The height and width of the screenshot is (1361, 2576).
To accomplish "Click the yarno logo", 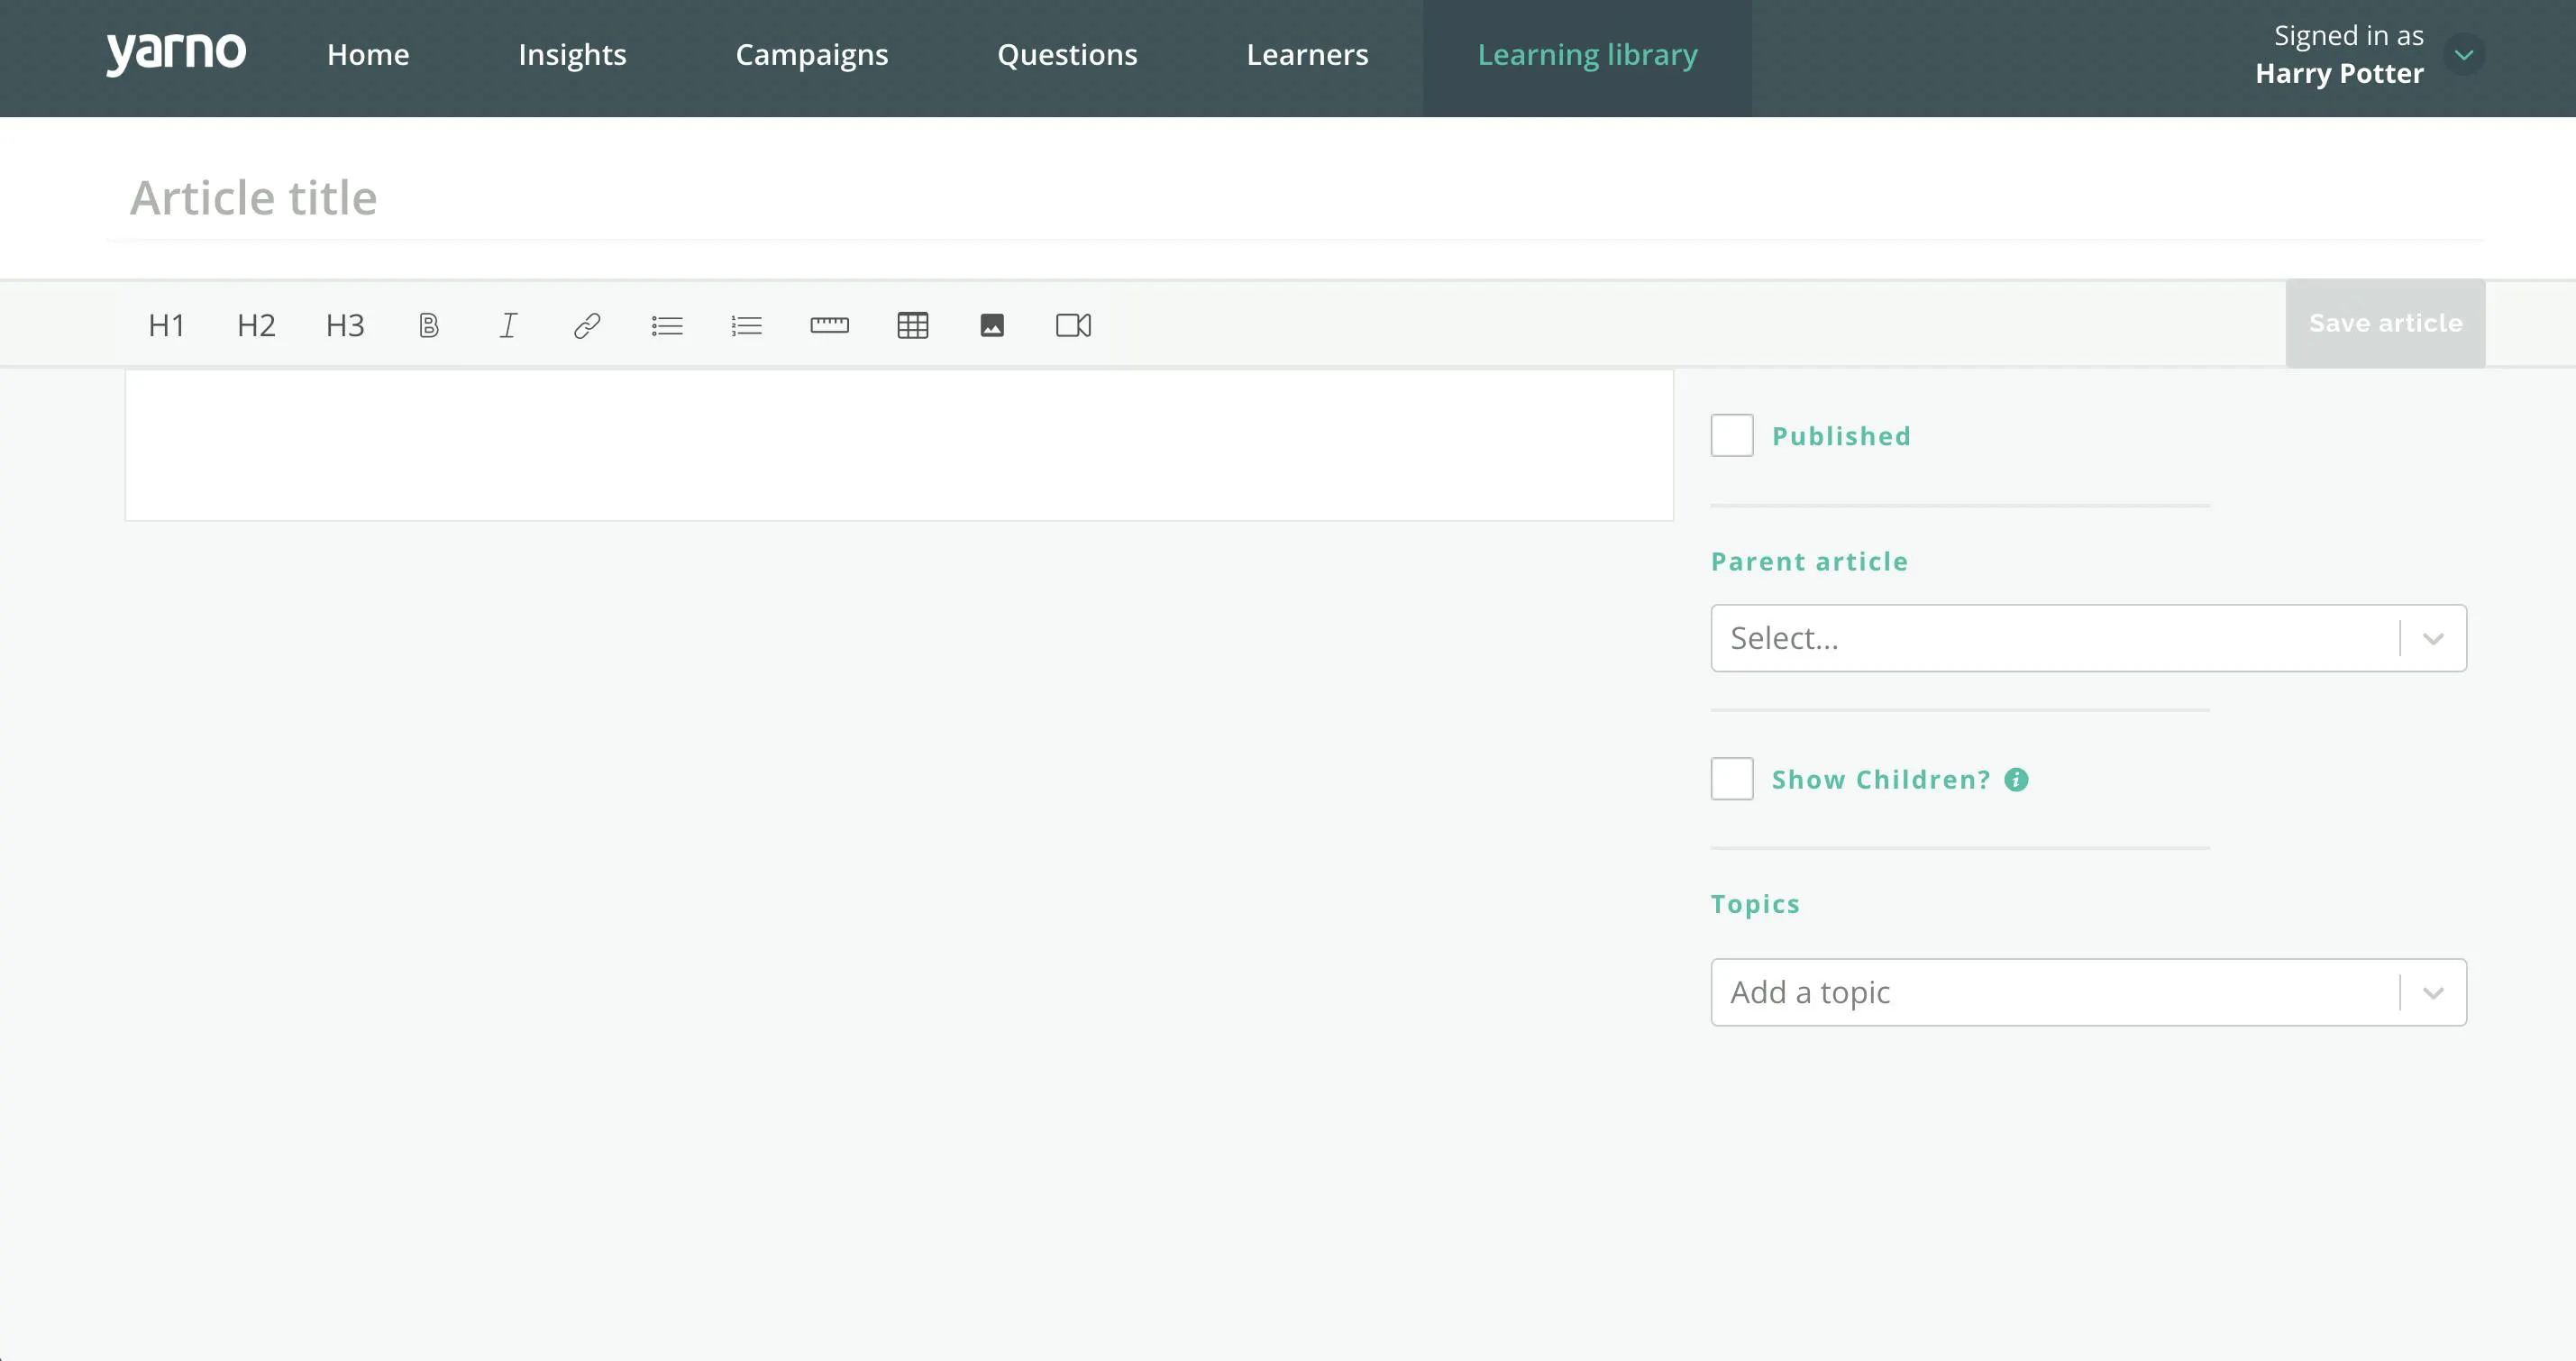I will click(176, 53).
